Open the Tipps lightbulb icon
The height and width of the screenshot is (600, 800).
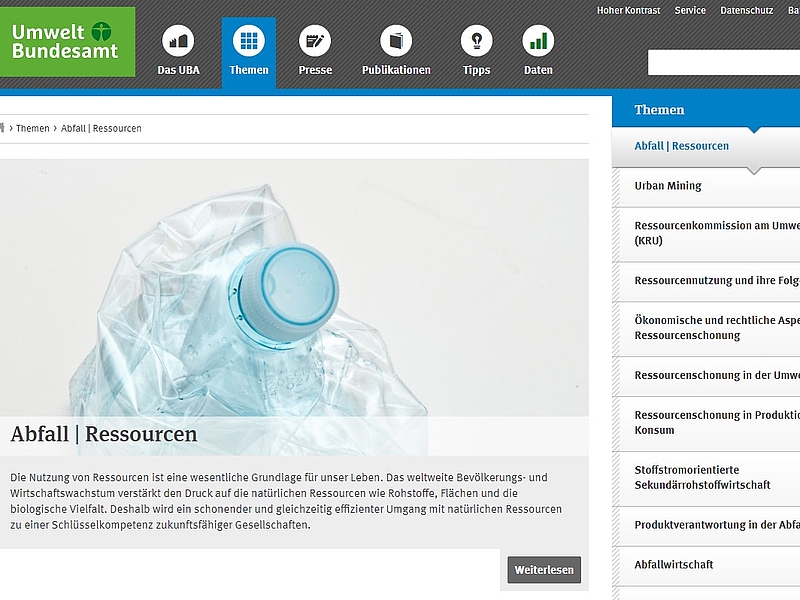pyautogui.click(x=477, y=41)
